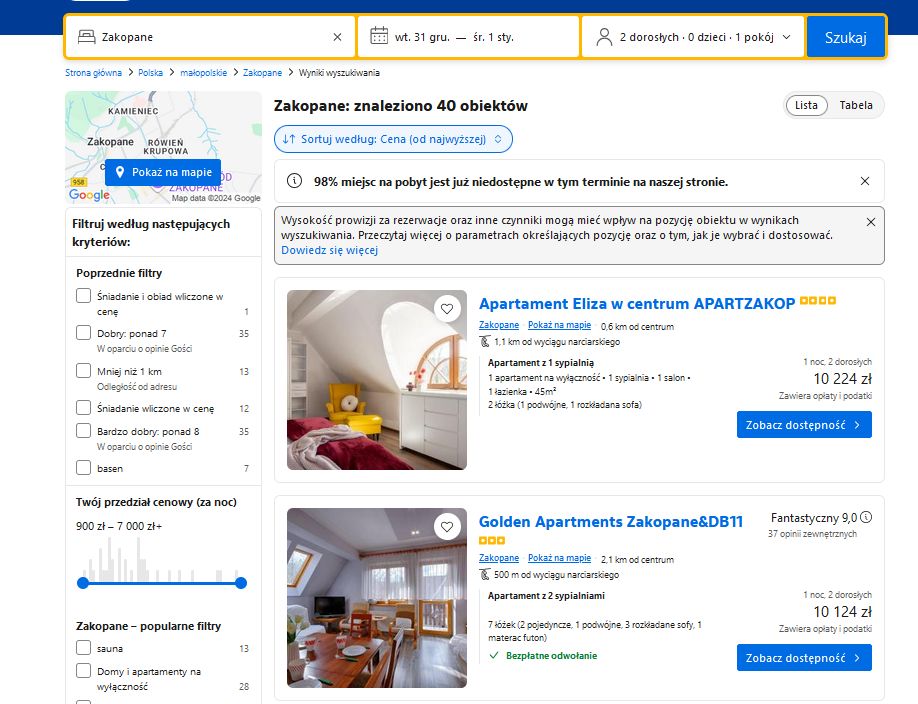Open Golden Apartments Zakopane&DB11 title
Screen dimensions: 918x704
pos(611,521)
